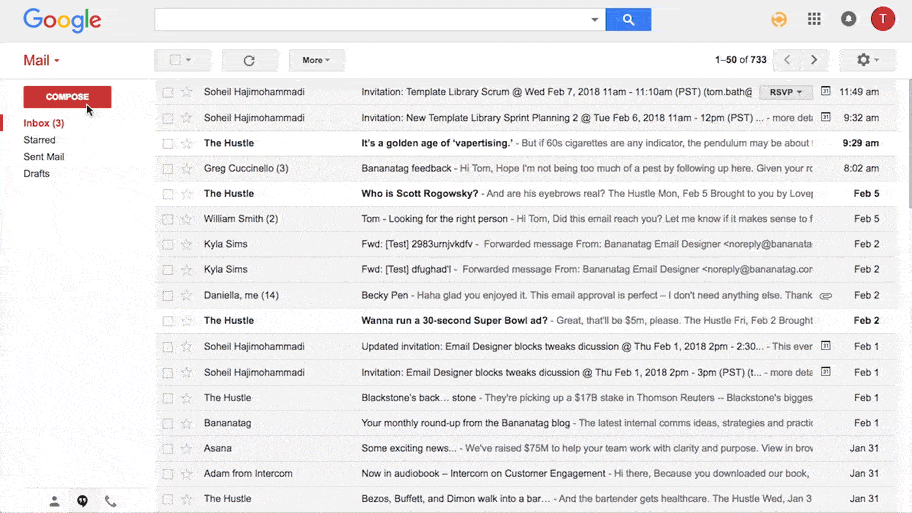The height and width of the screenshot is (513, 912).
Task: Click calendar icon on 11:49 am invitation
Action: [x=825, y=91]
